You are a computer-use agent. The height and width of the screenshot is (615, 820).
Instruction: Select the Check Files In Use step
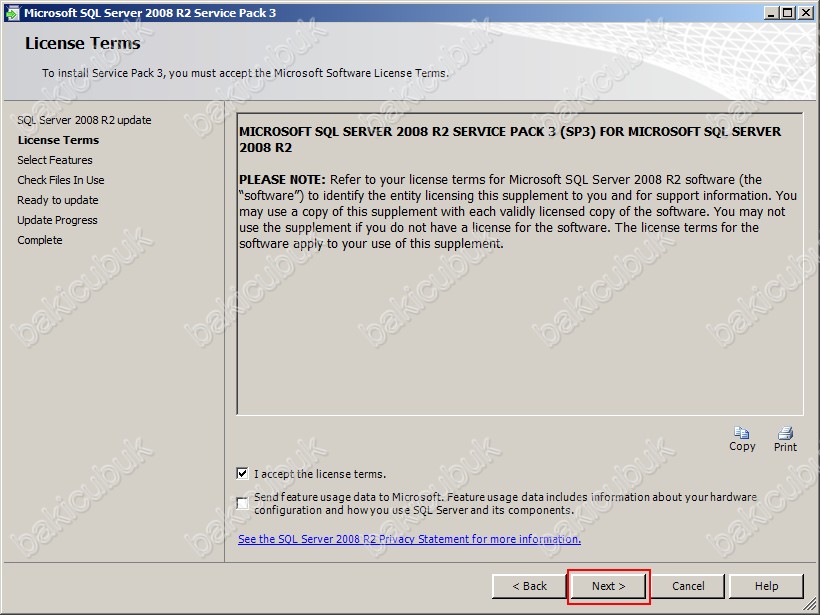pyautogui.click(x=61, y=180)
